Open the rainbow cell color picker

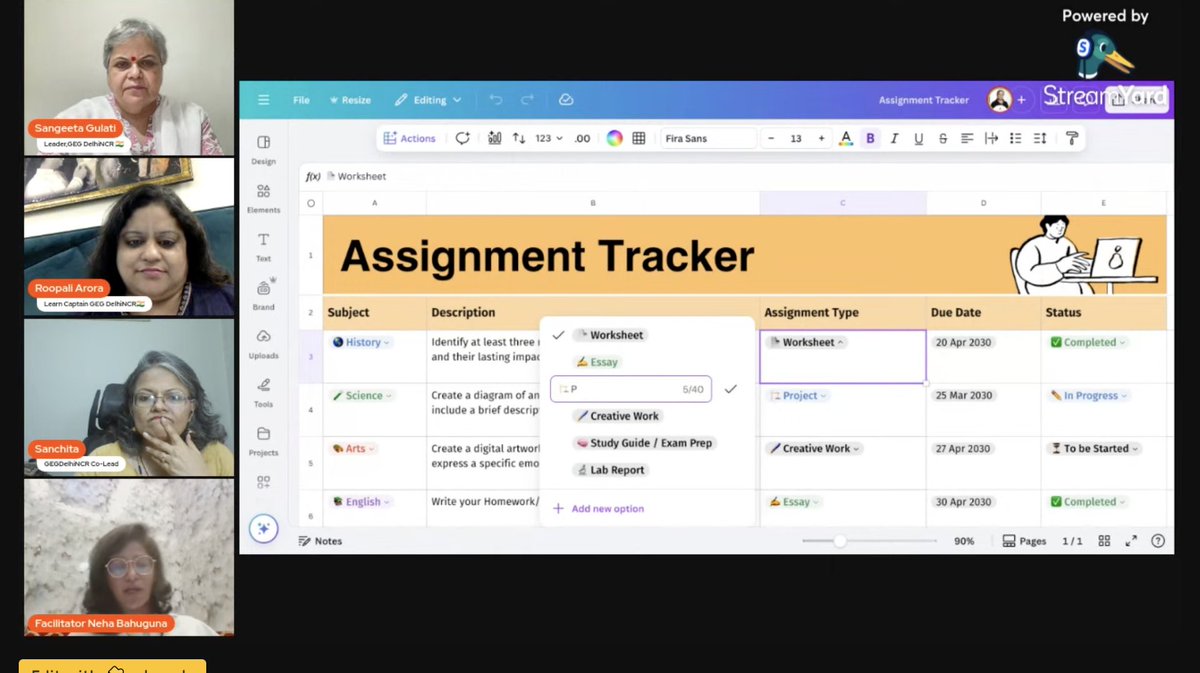tap(614, 138)
